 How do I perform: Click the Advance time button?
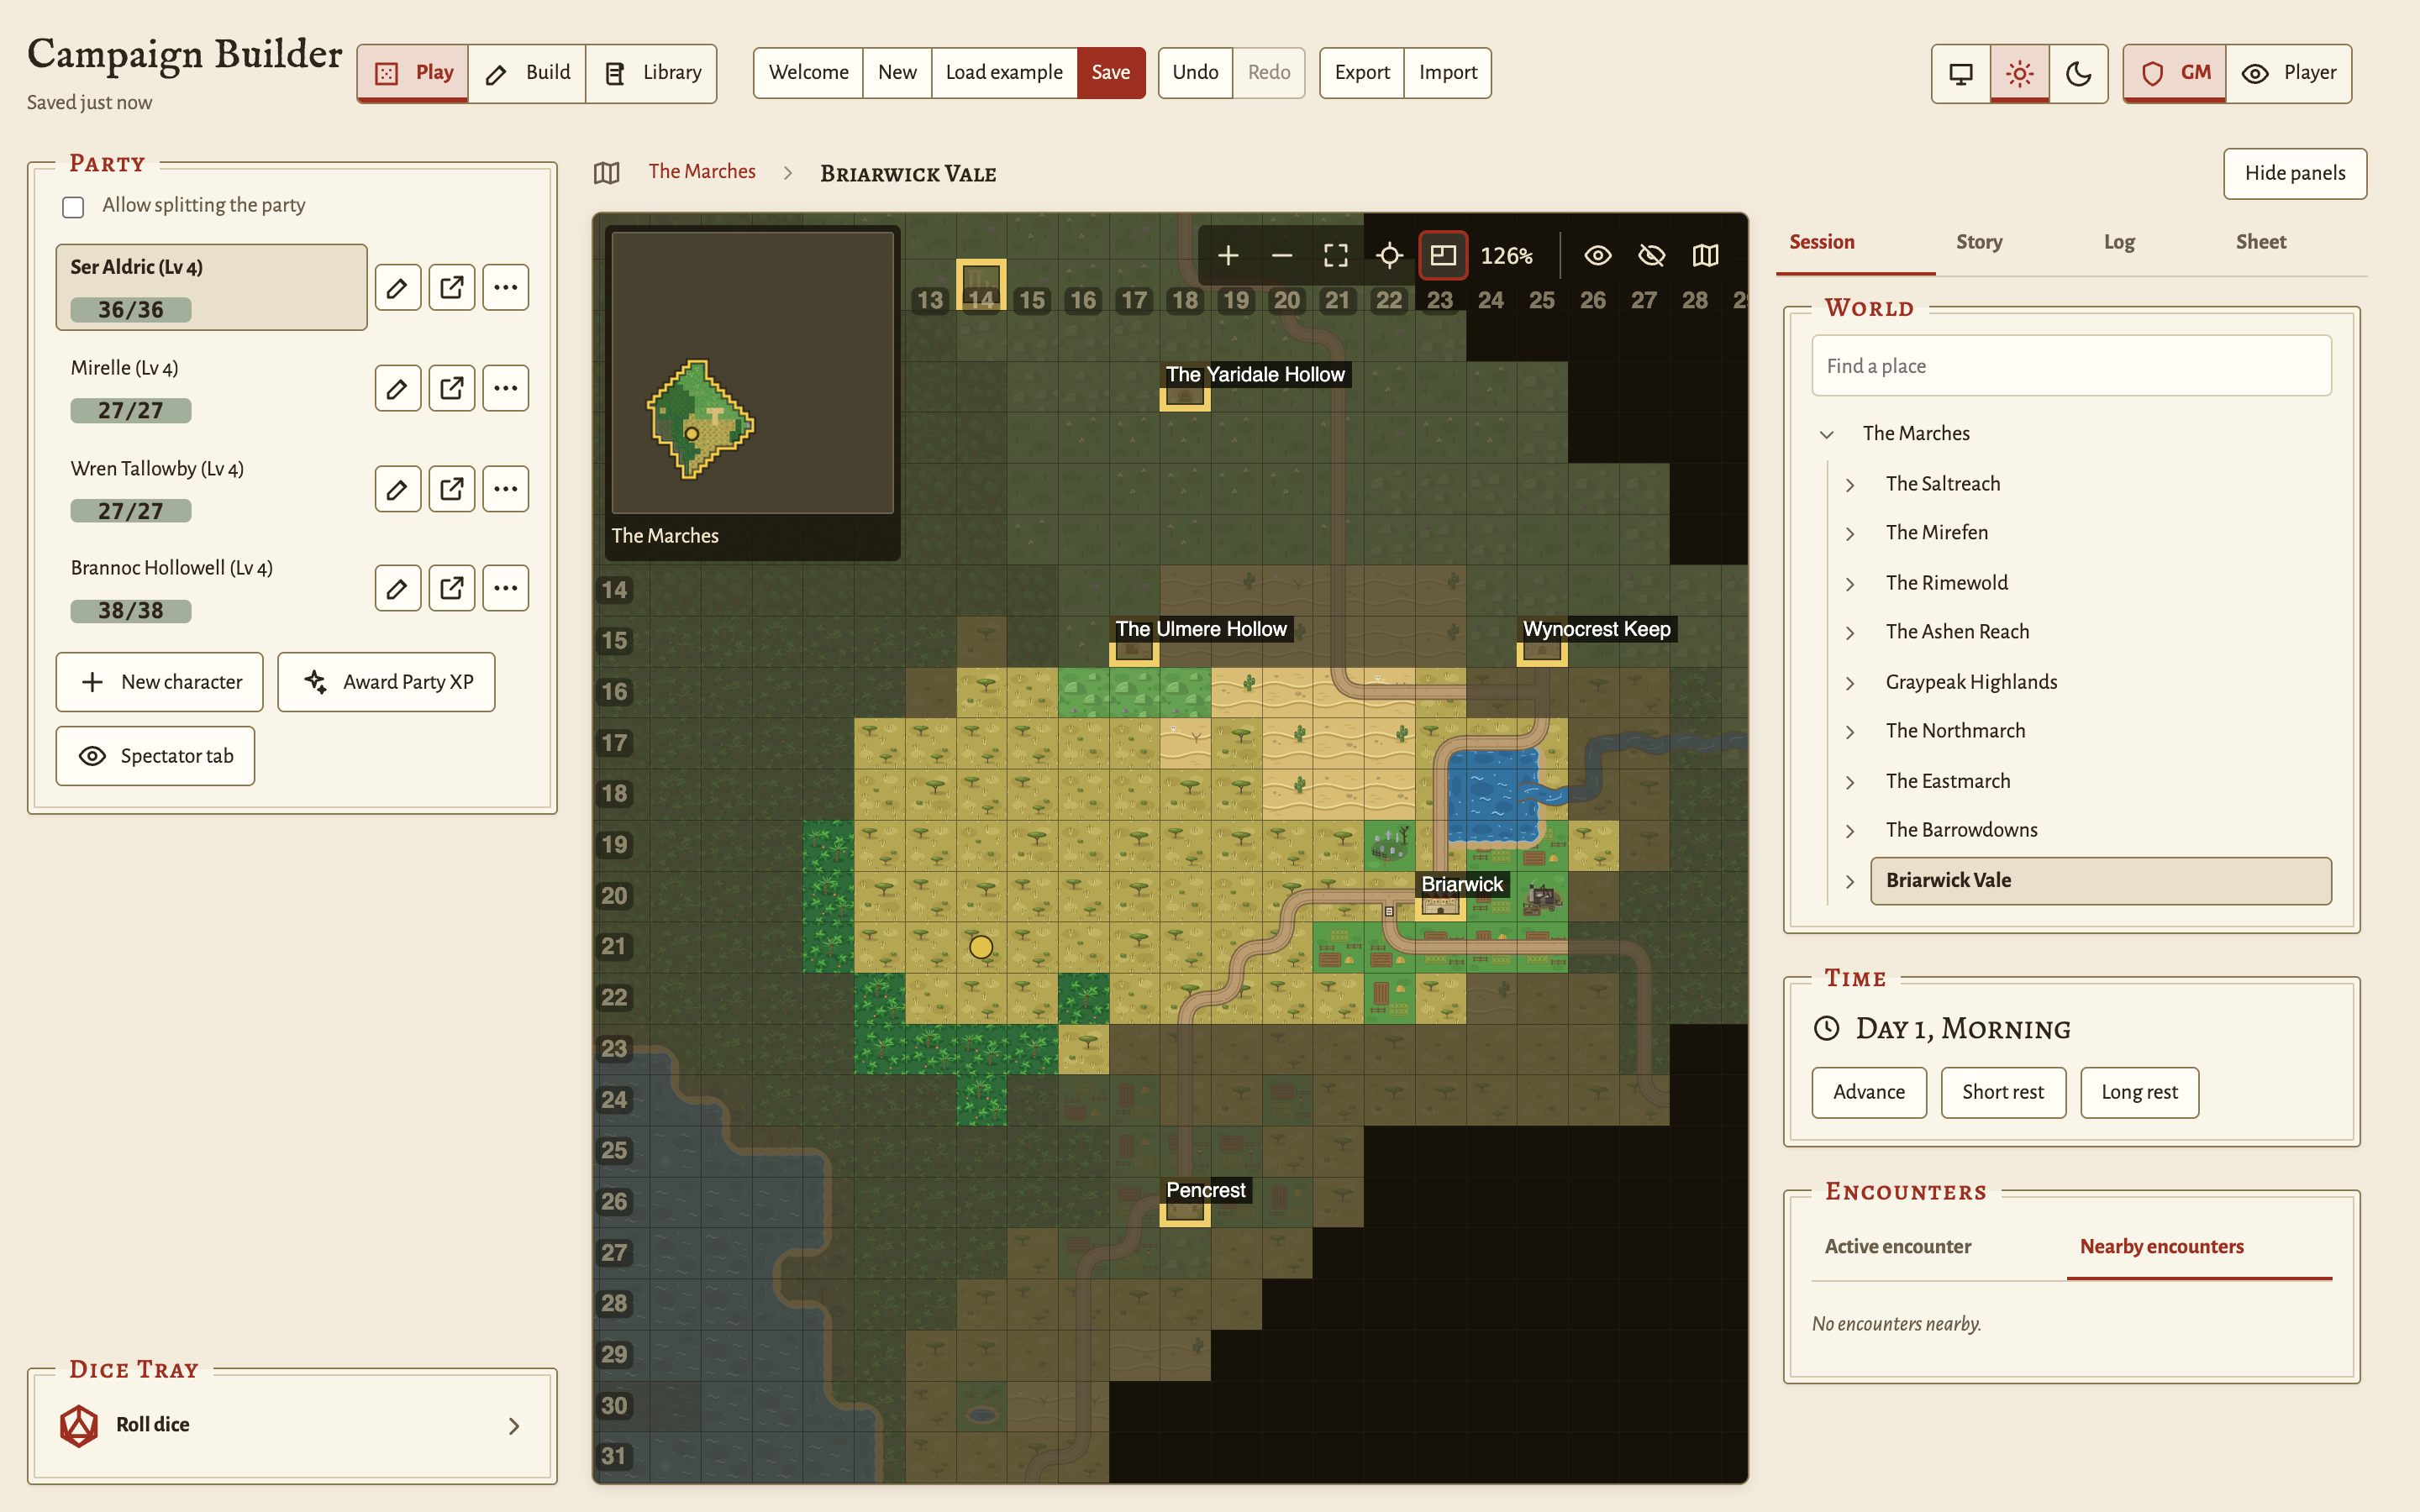[x=1868, y=1093]
